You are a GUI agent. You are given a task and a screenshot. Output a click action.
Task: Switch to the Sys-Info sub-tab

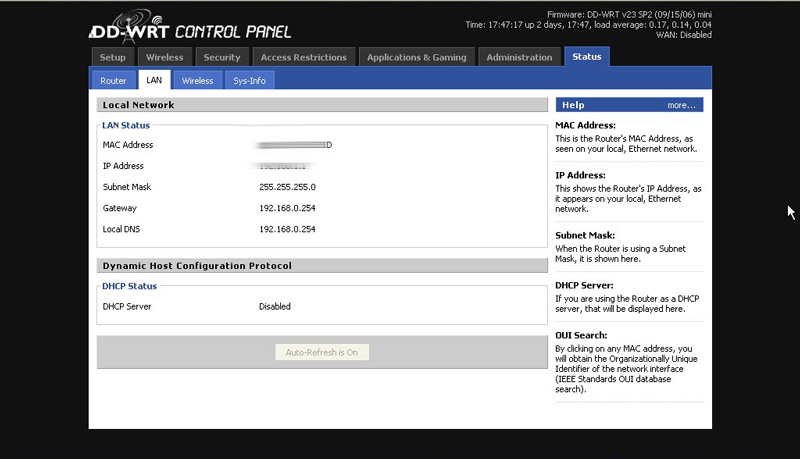(249, 81)
